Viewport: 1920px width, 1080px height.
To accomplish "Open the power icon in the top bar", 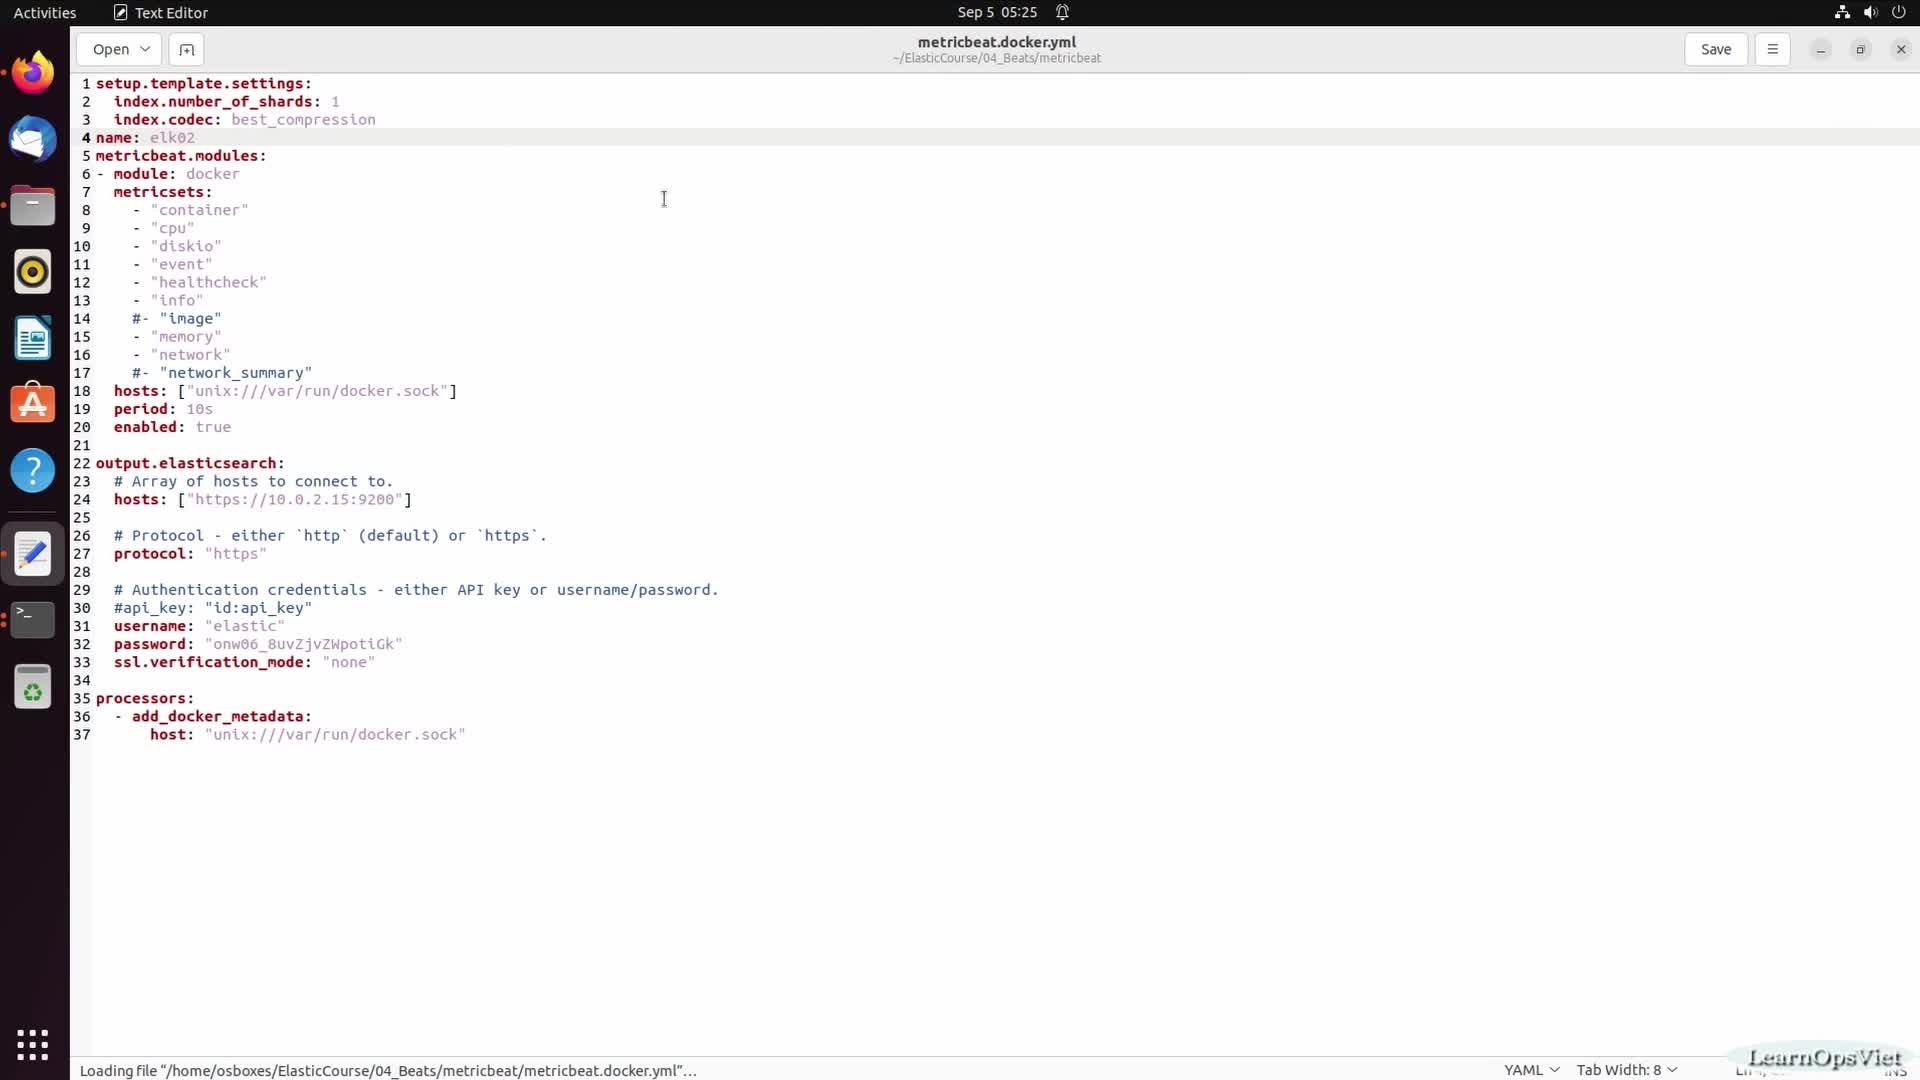I will click(1898, 12).
